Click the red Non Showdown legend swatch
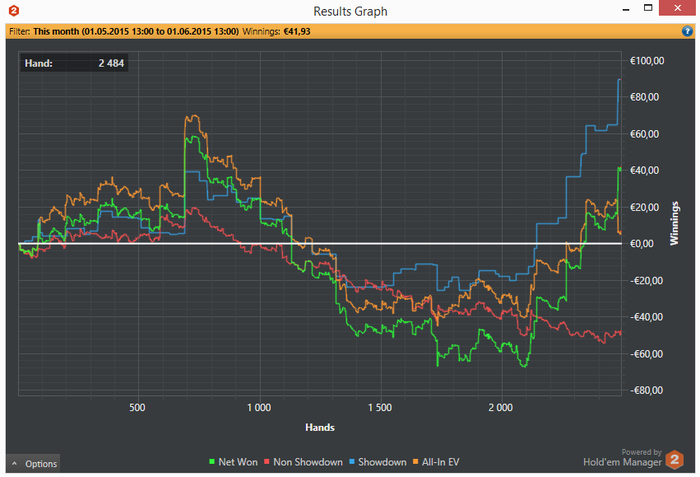 [267, 462]
